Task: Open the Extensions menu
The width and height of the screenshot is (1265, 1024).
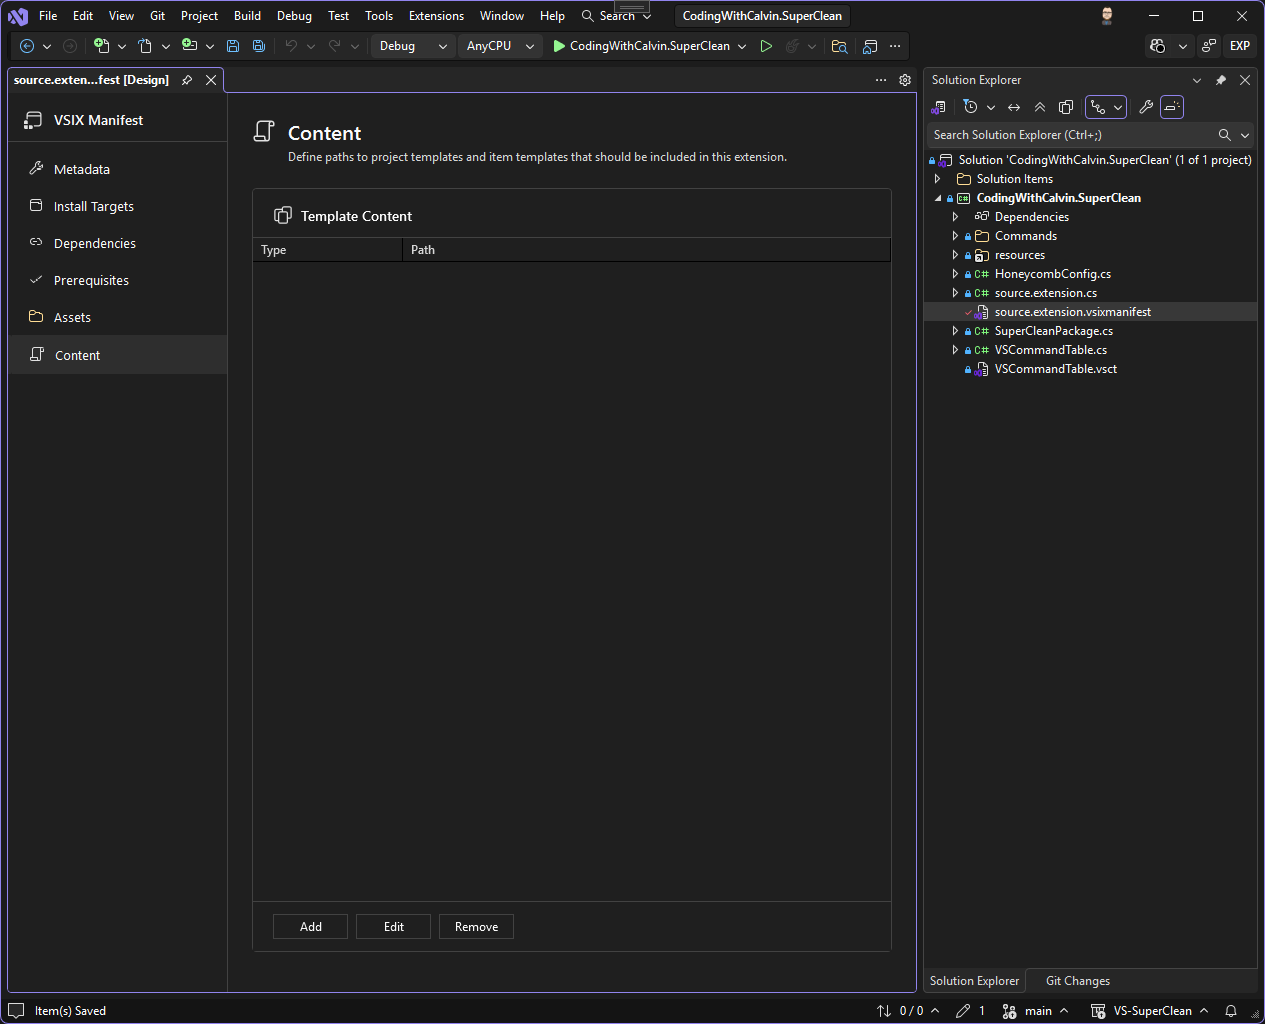Action: point(436,16)
